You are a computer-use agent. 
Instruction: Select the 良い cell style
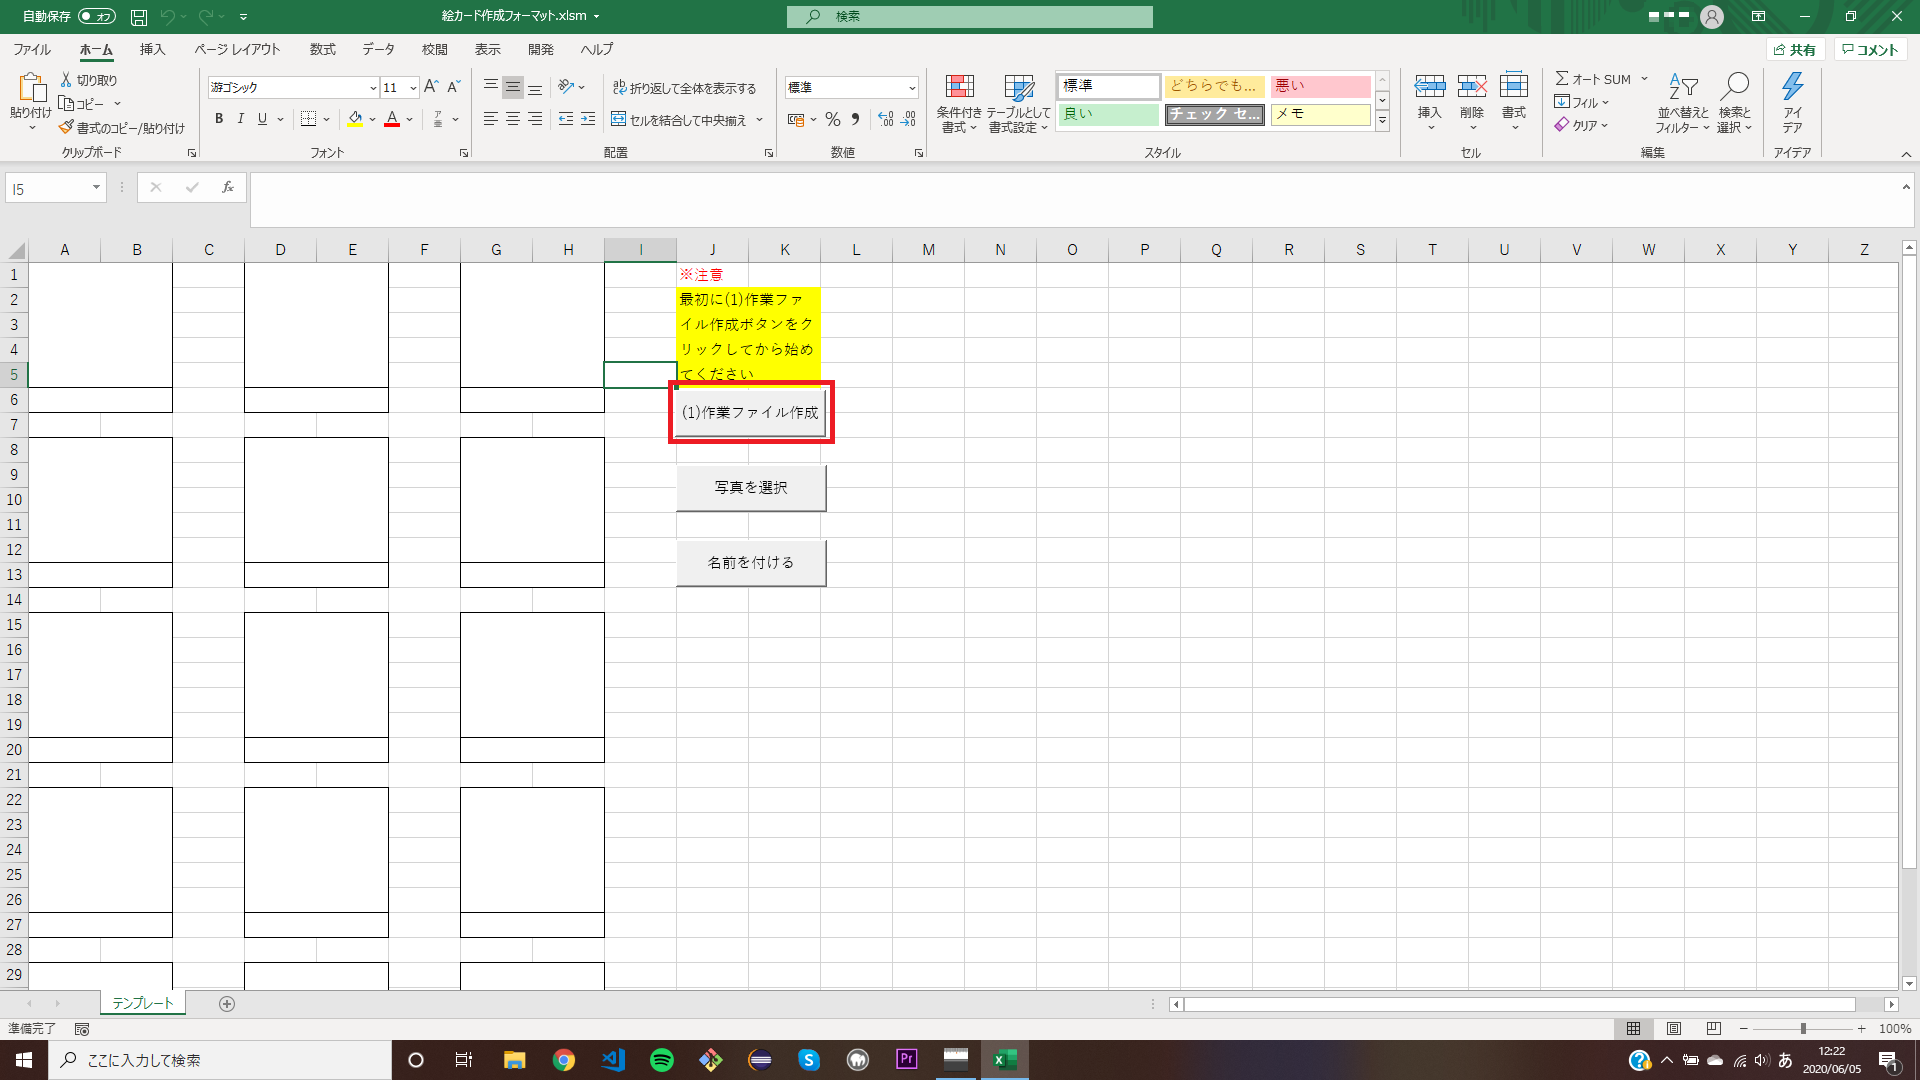click(x=1108, y=114)
